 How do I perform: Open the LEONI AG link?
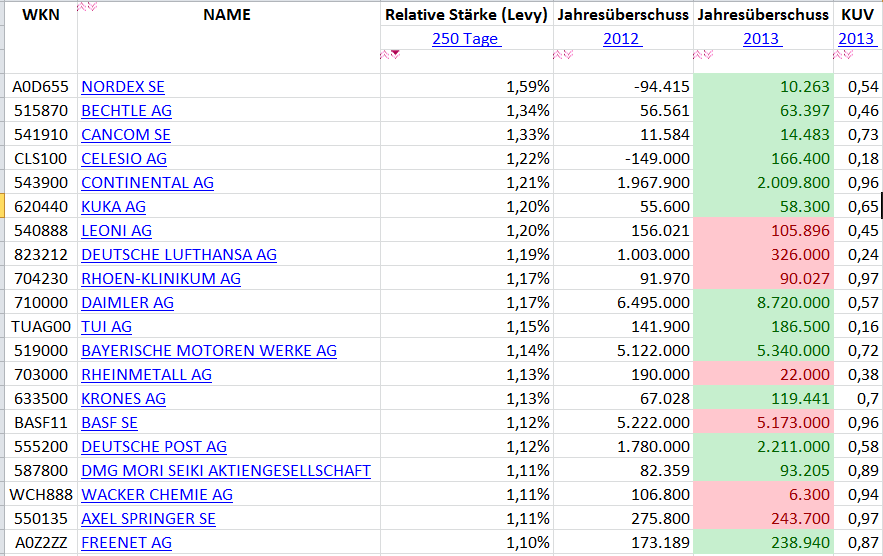click(x=117, y=231)
